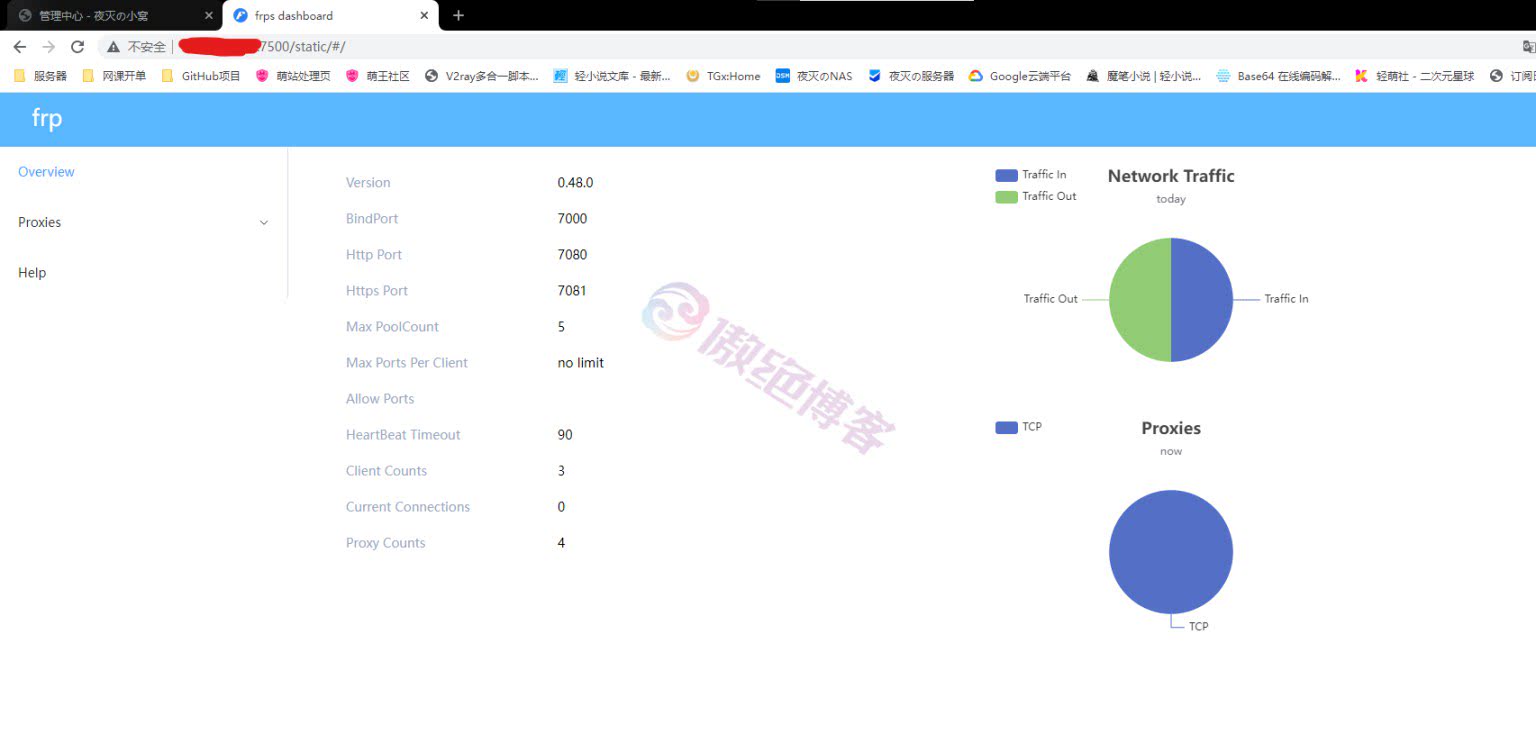
Task: Open the Base64 在线编码解 bookmark
Action: (x=1278, y=76)
